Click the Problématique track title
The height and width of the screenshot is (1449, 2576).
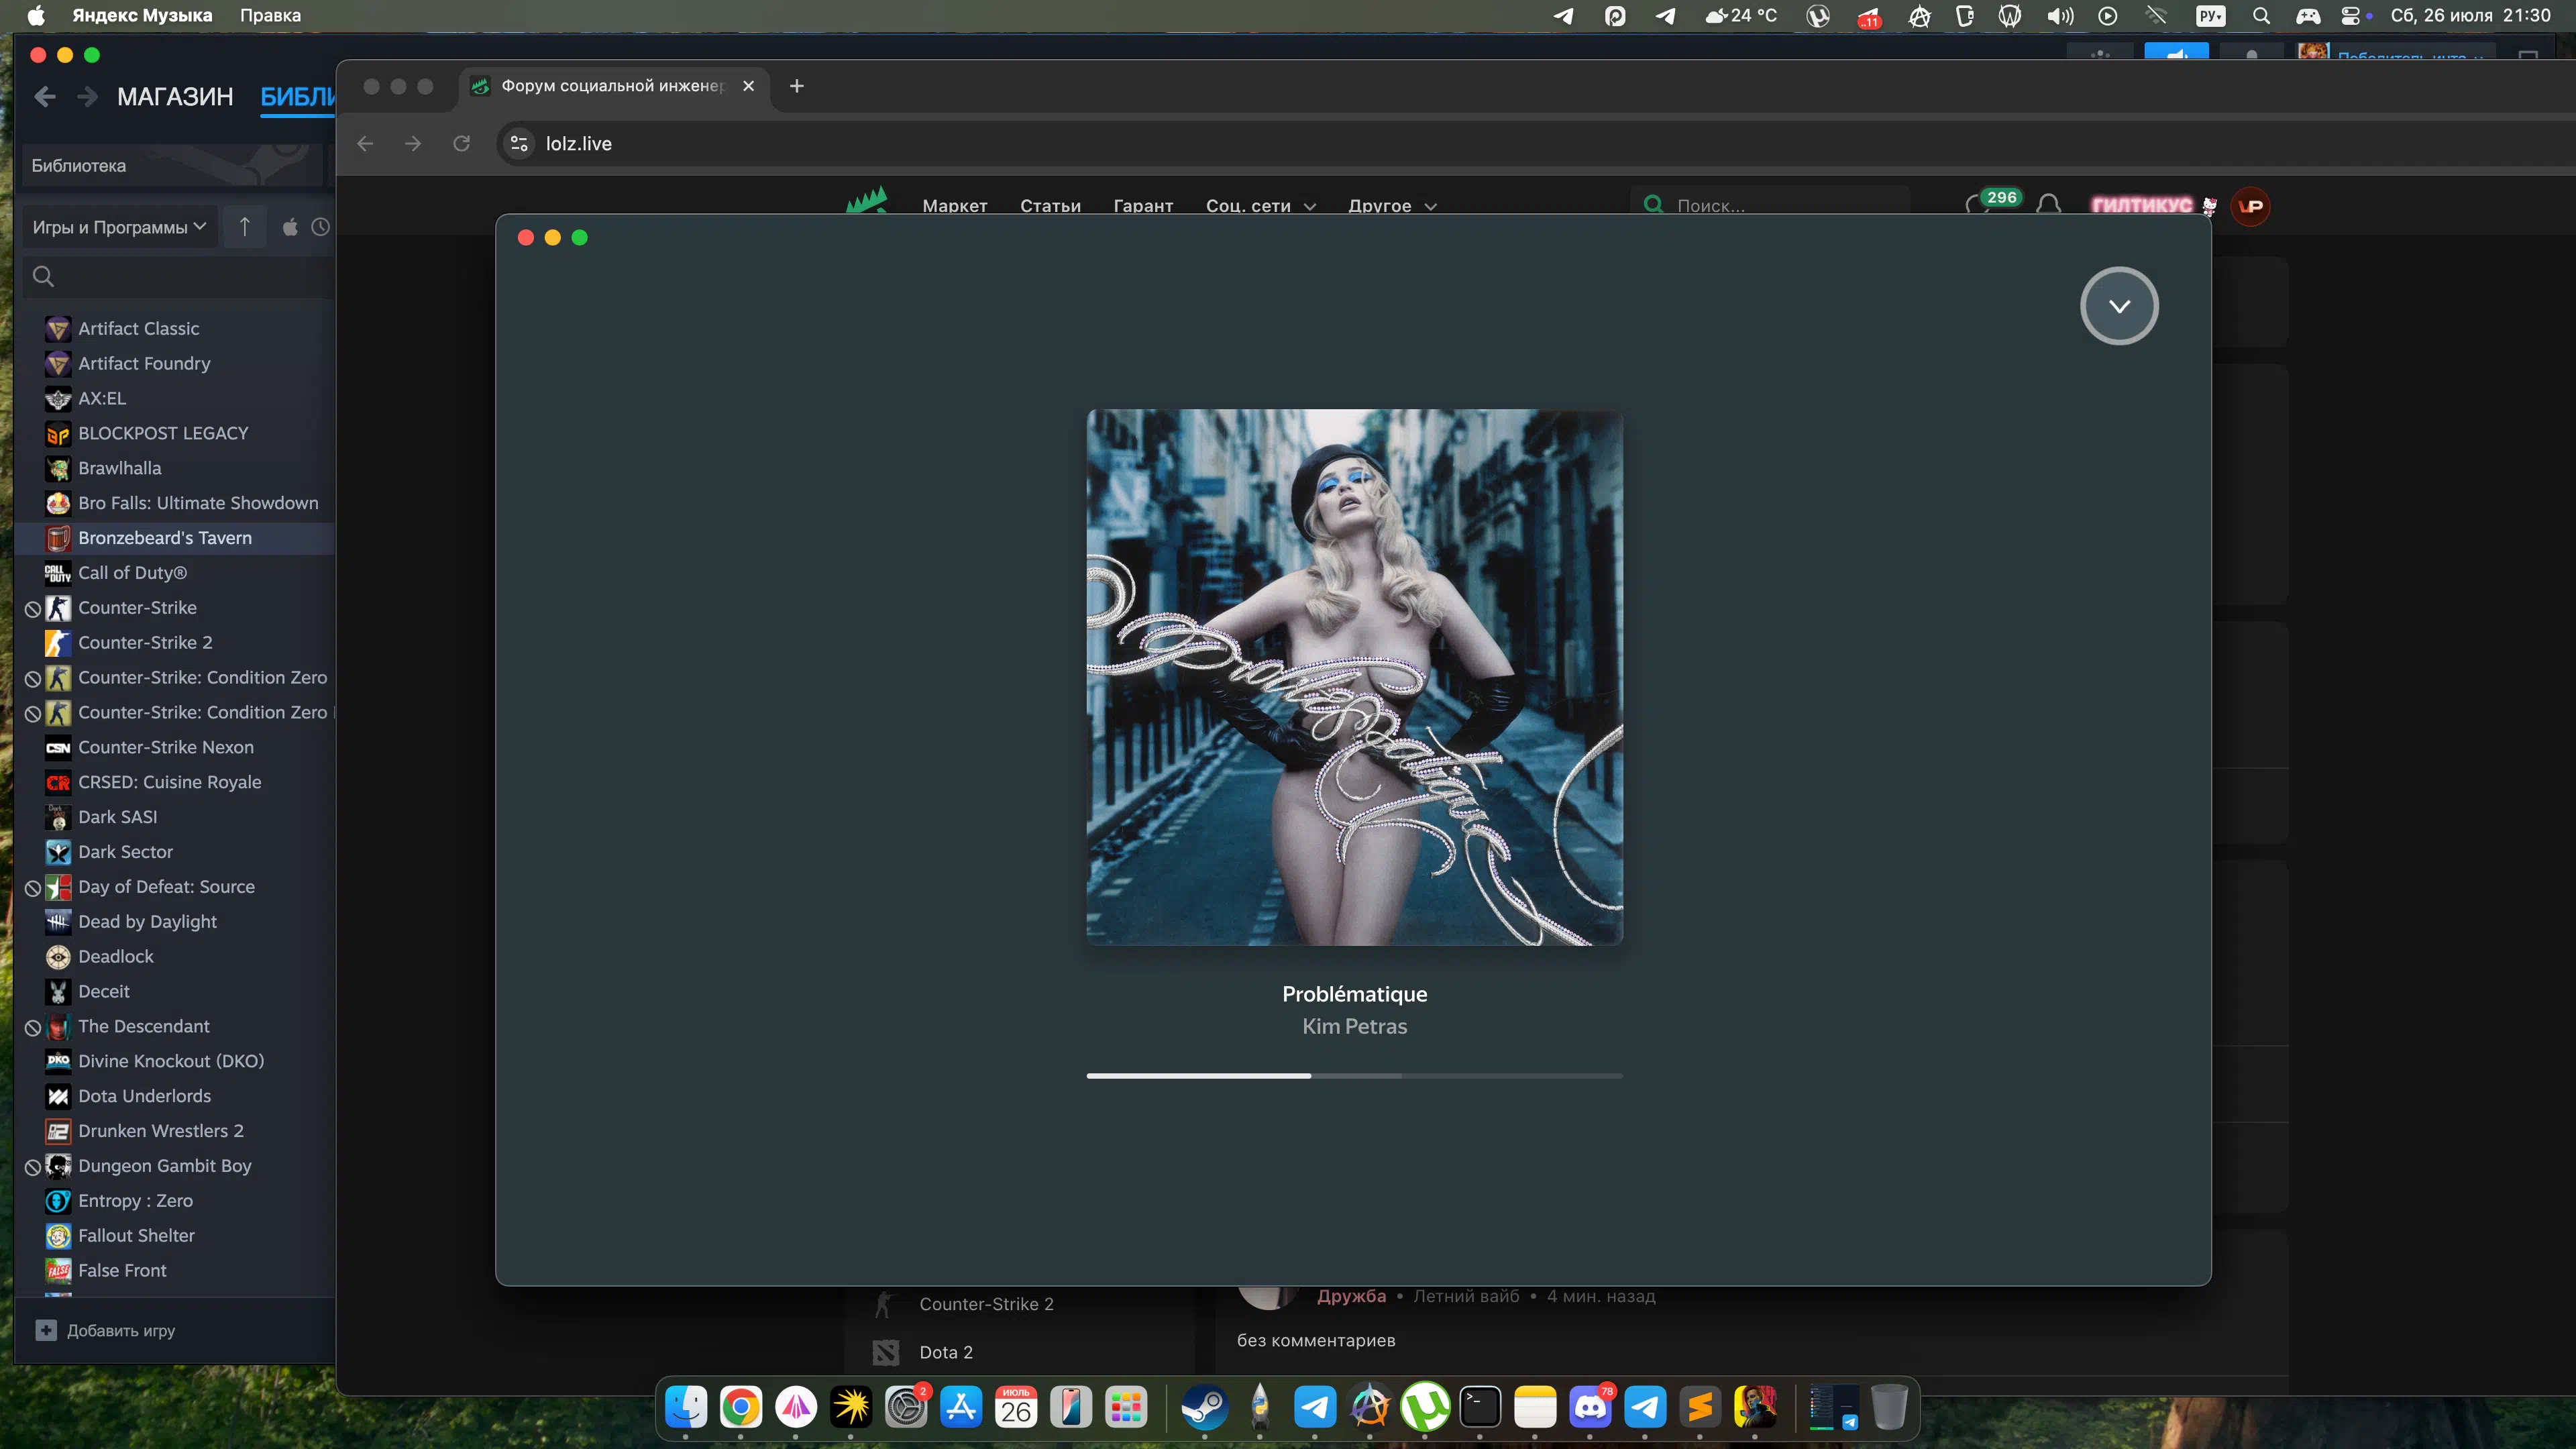tap(1354, 994)
